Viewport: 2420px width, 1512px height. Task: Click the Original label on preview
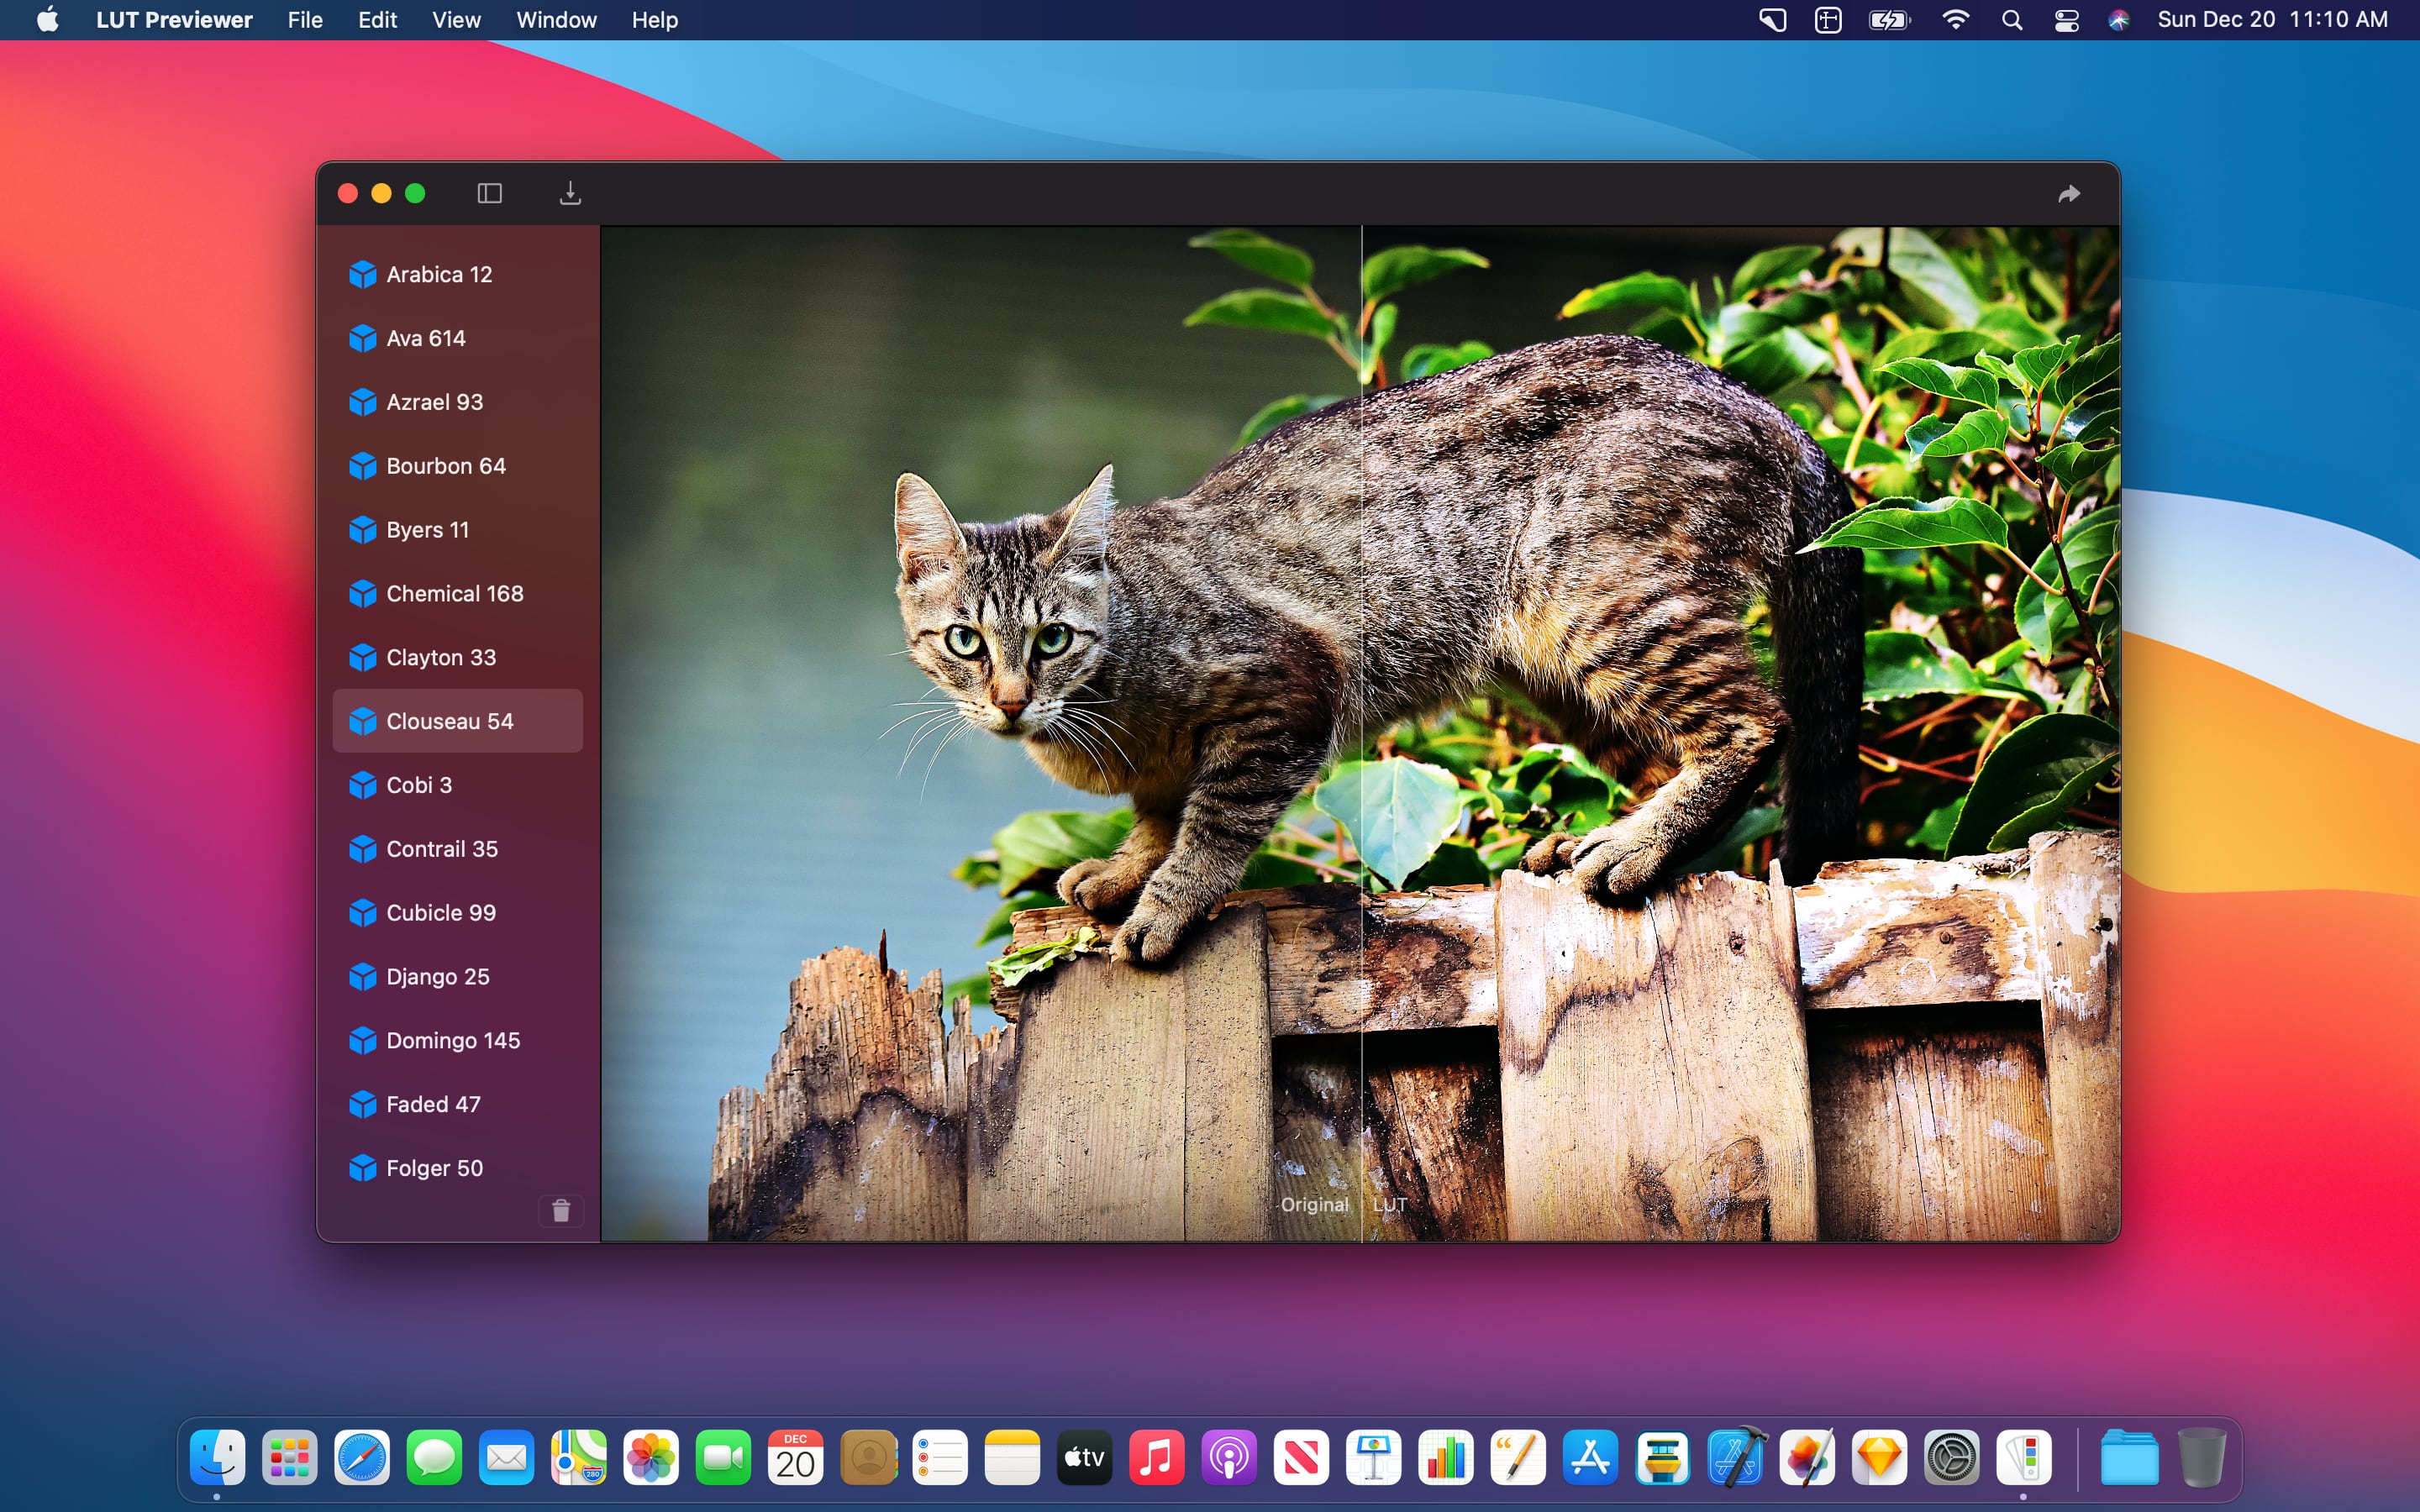pos(1314,1204)
